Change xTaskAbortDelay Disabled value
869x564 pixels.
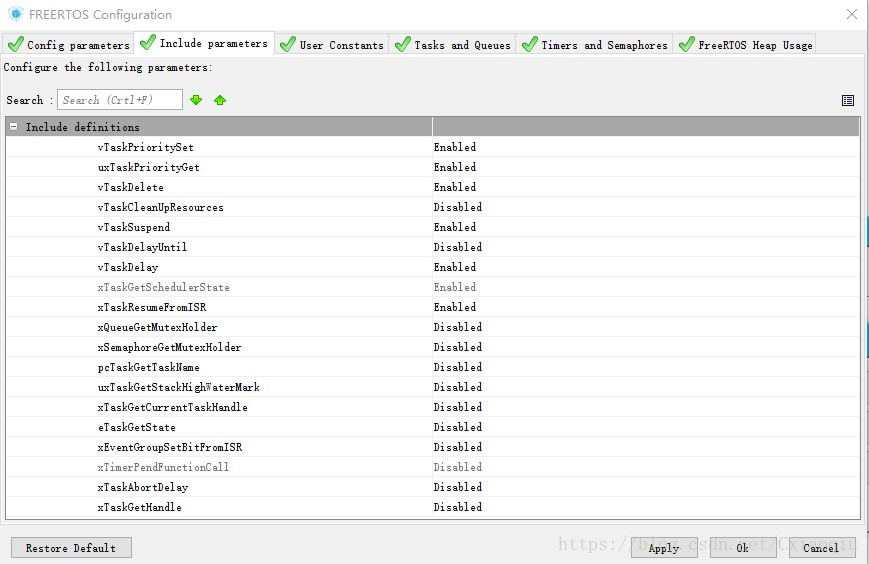tap(646, 486)
